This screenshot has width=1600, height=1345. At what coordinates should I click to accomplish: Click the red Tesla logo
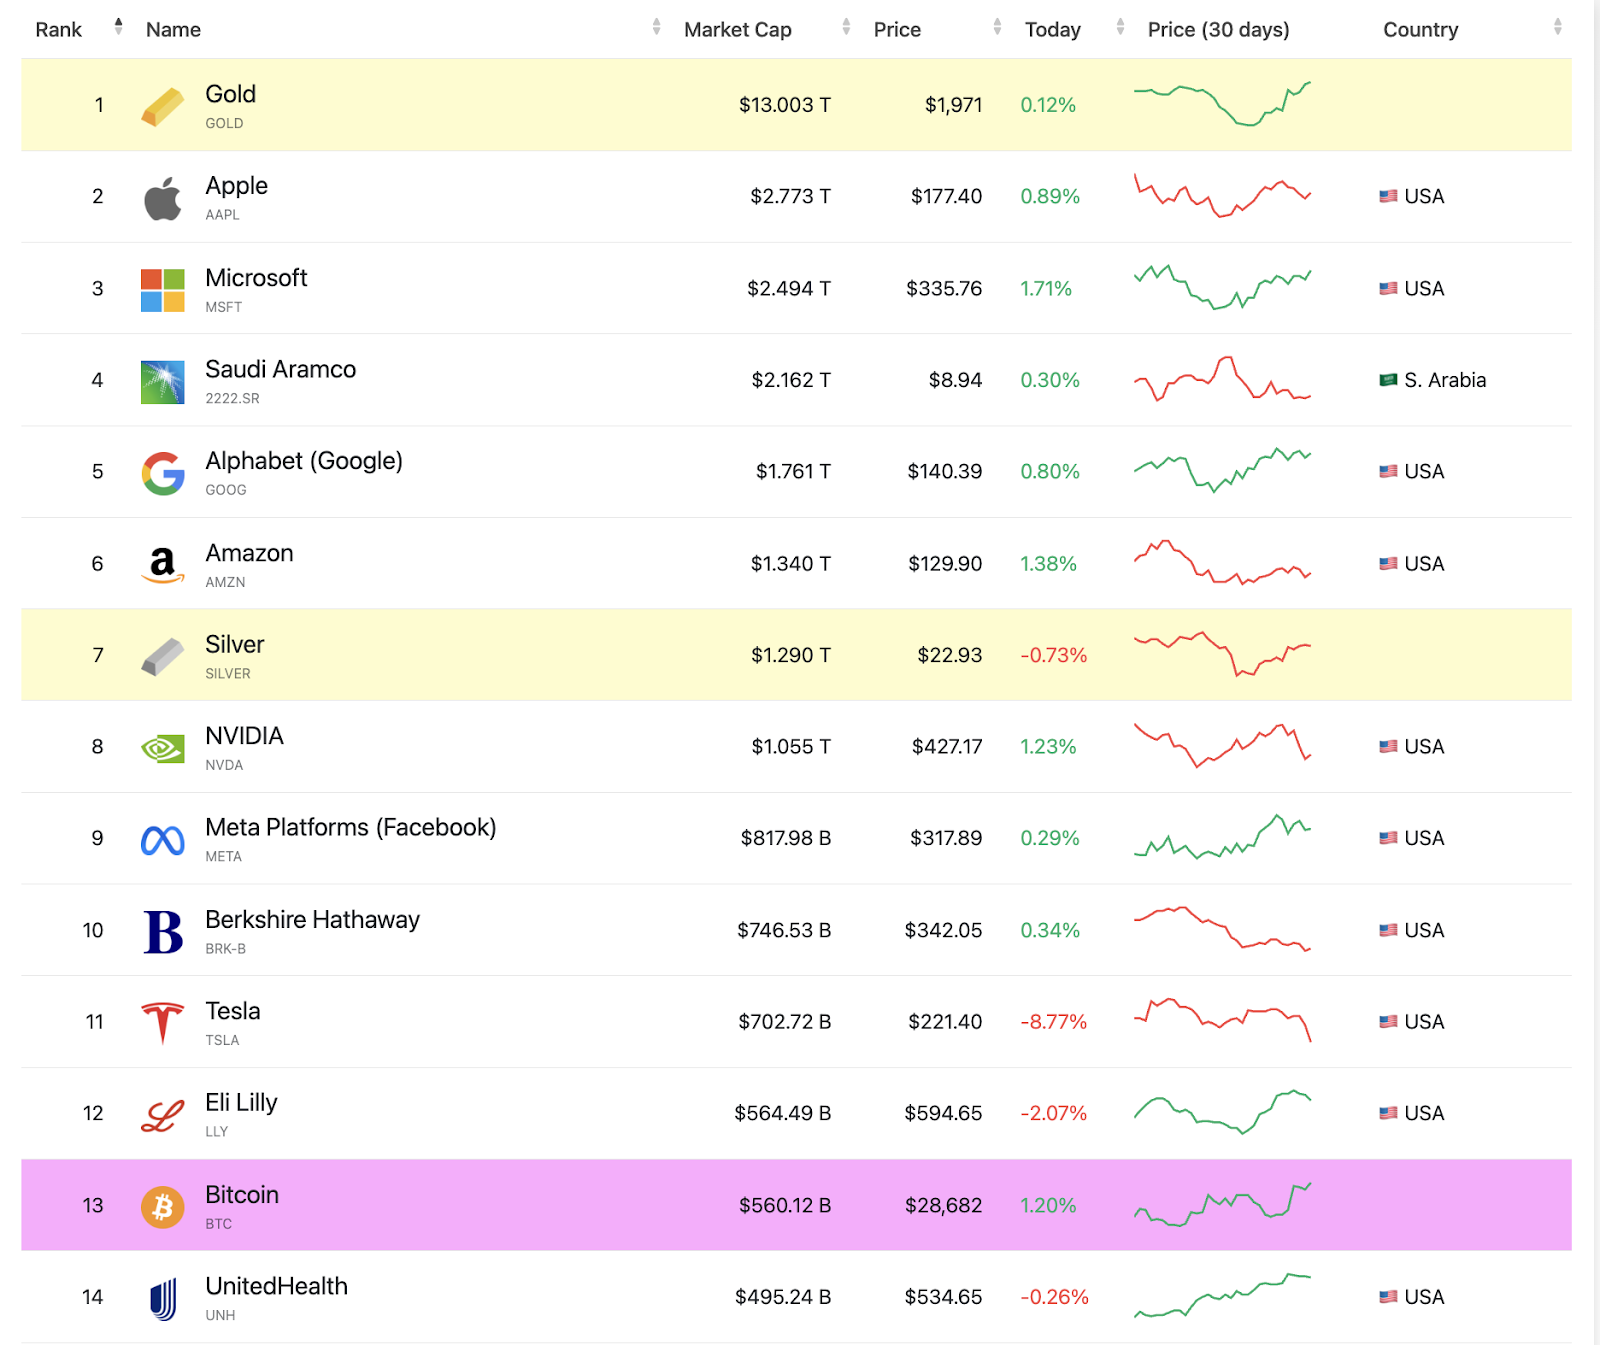point(163,1023)
